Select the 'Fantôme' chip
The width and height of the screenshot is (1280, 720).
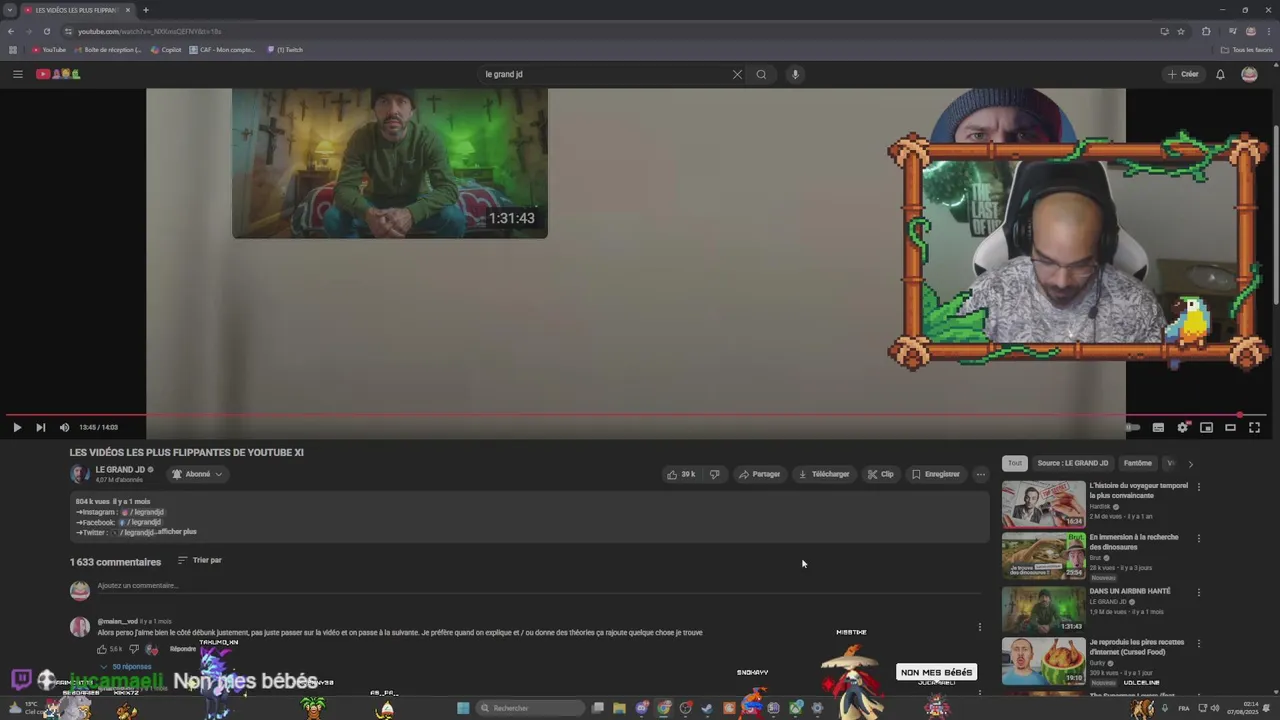pos(1137,463)
